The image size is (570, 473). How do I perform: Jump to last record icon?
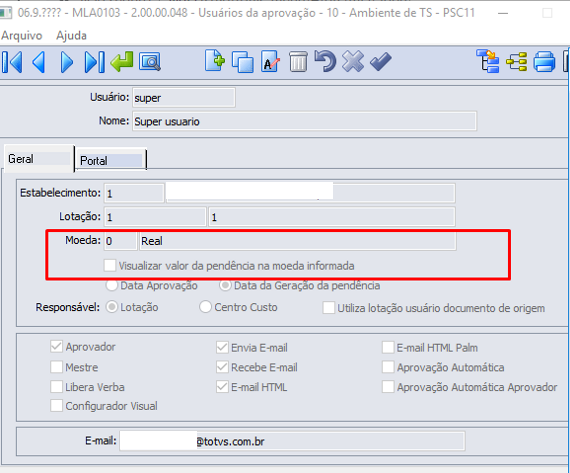(94, 62)
